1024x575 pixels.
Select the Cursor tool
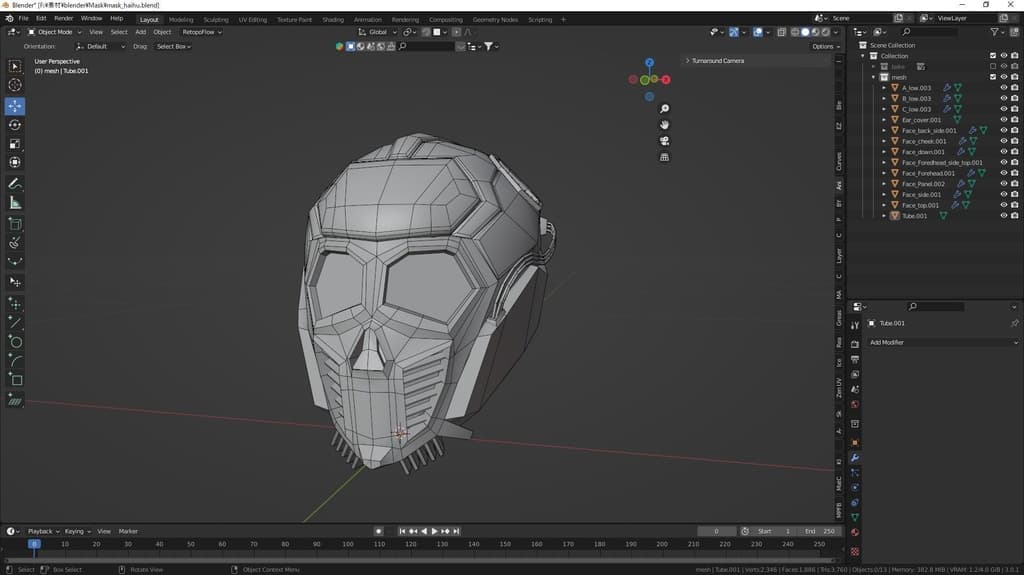coord(15,85)
